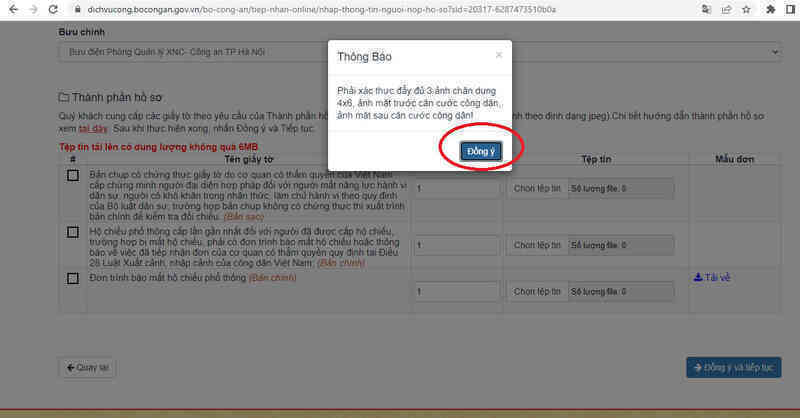Click the address bar URL
Screen dimensions: 800x418
click(x=321, y=9)
